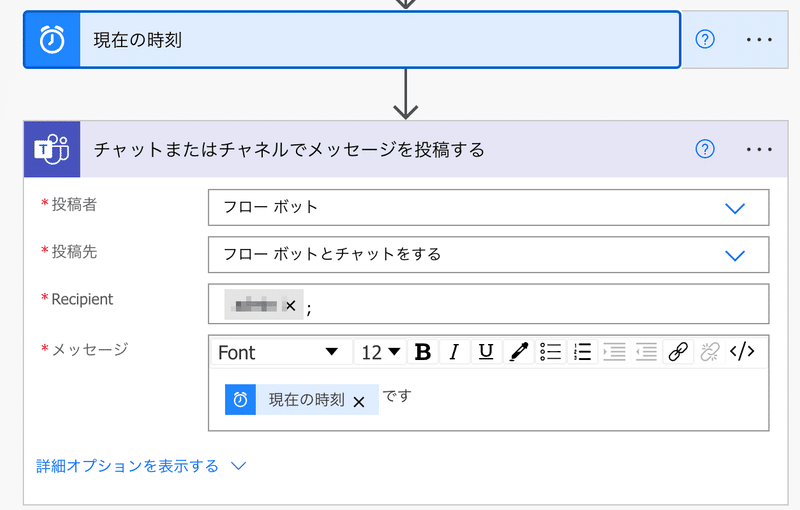Toggle underline formatting
The image size is (800, 510).
click(486, 352)
